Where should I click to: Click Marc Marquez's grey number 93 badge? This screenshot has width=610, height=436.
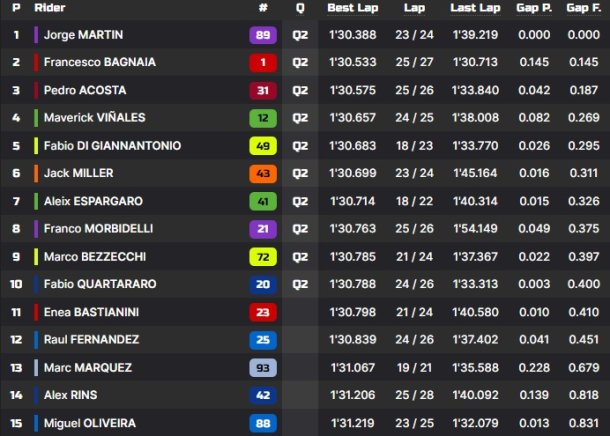(x=263, y=368)
